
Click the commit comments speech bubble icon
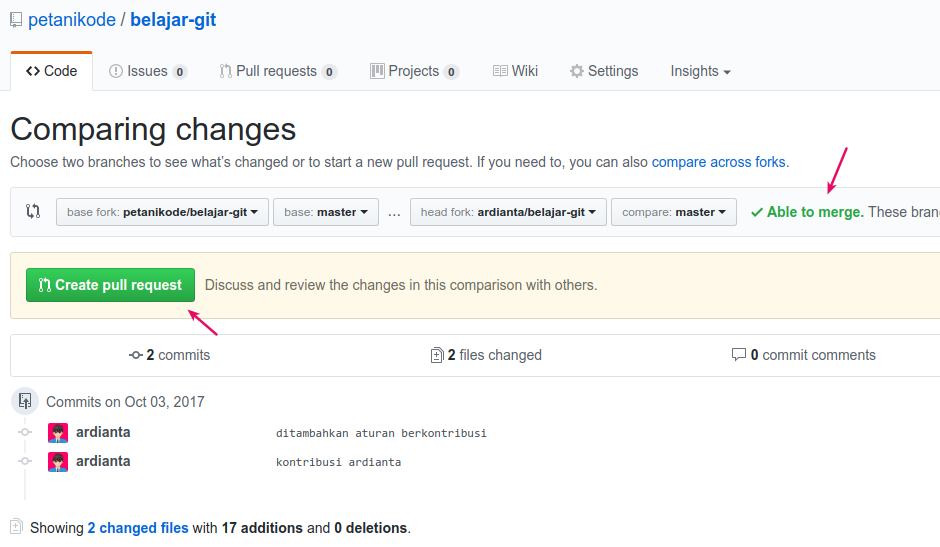point(738,355)
